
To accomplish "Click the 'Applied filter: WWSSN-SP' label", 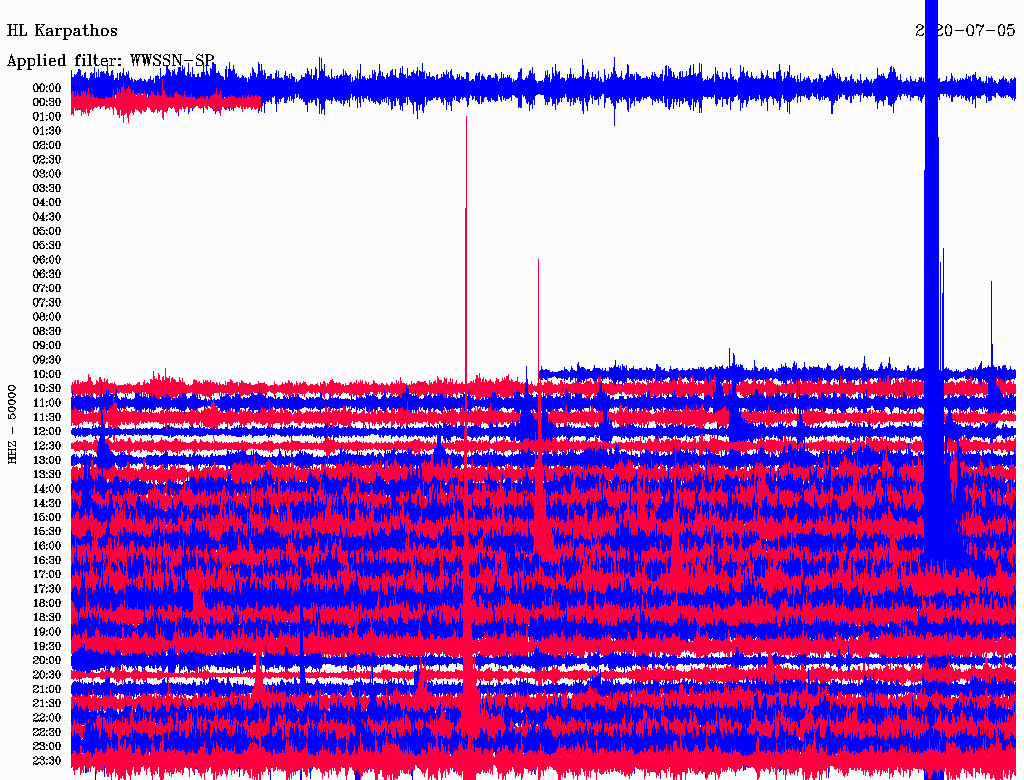I will 110,61.
